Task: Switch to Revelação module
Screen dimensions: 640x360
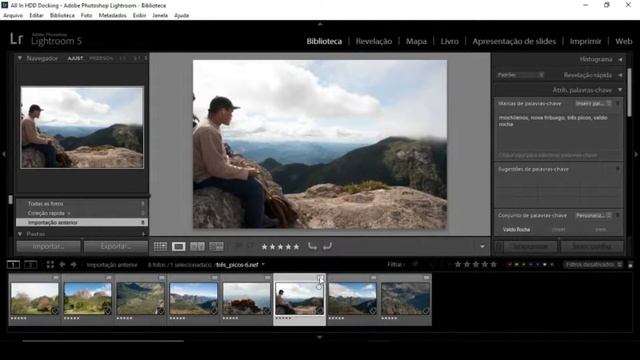Action: (x=373, y=41)
